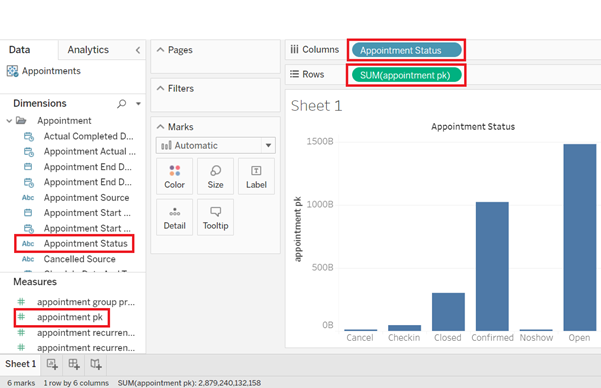Select appointment group pr... measure
Screen dimensions: 601x388
86,302
